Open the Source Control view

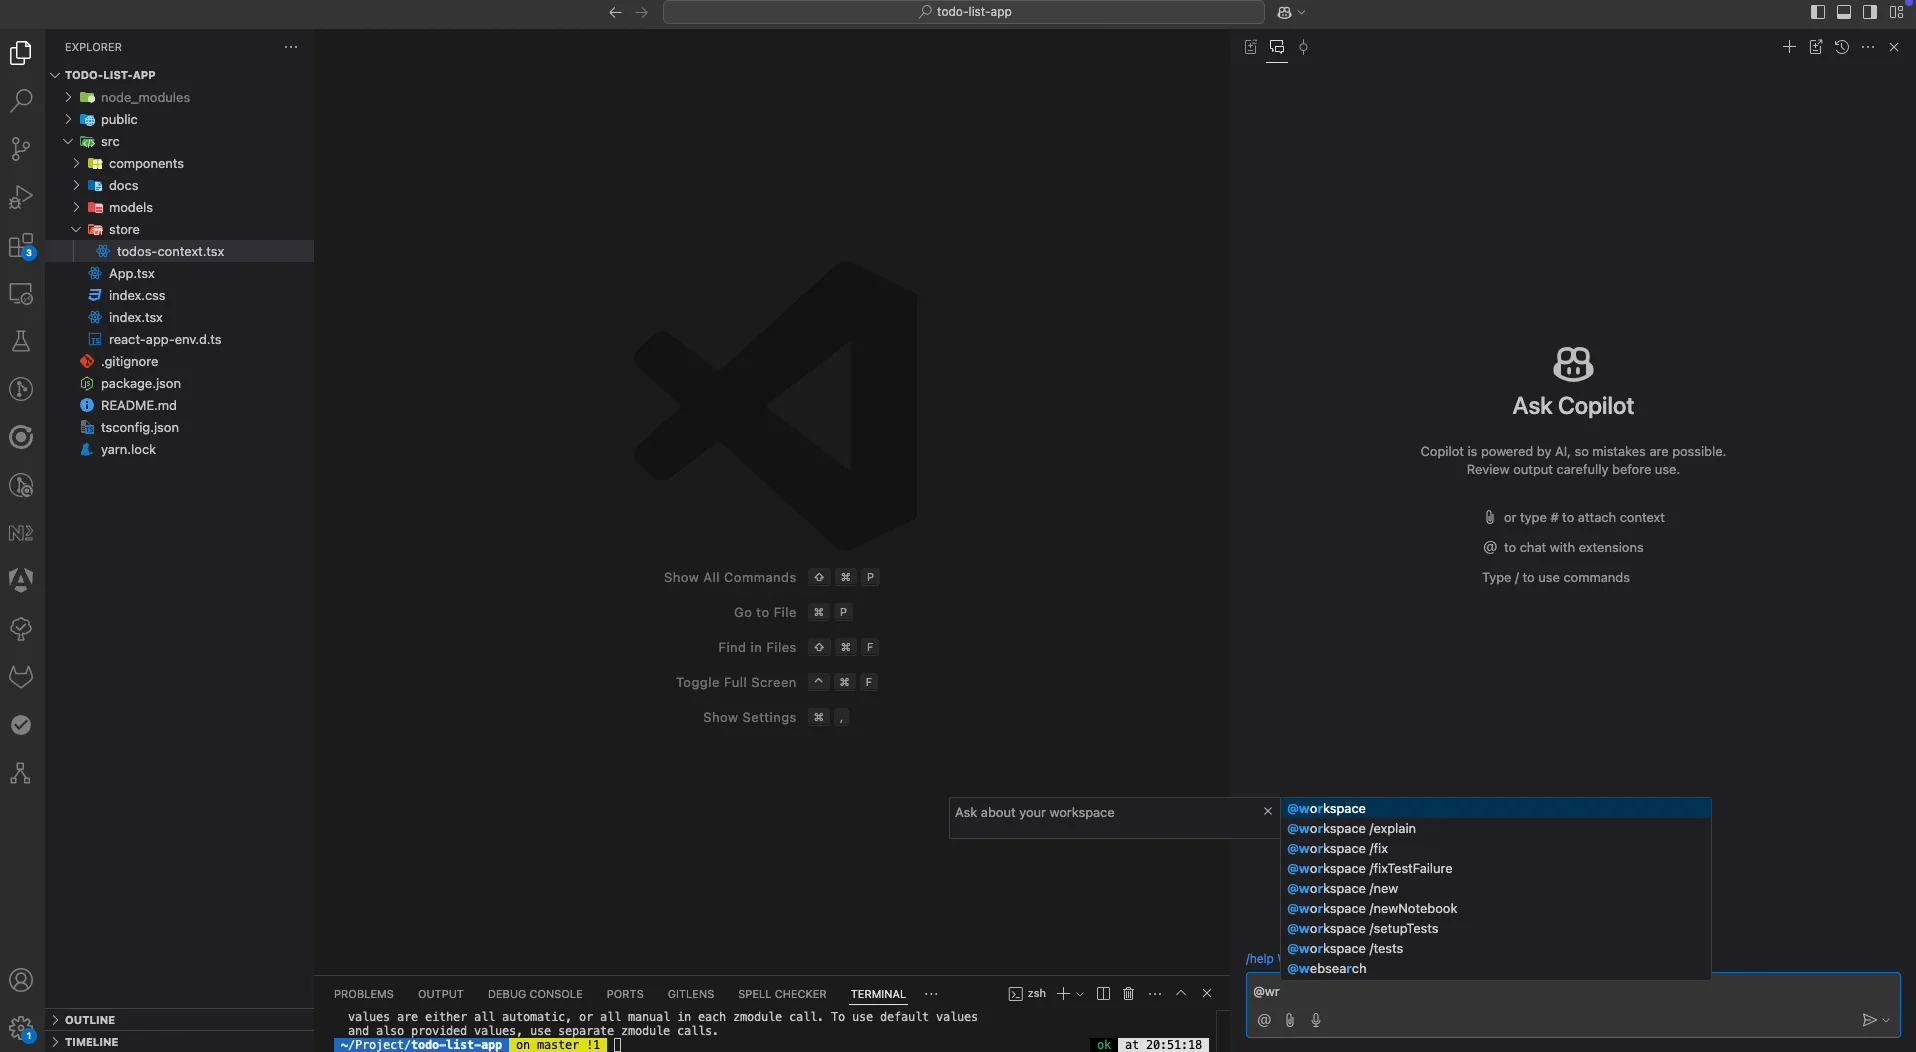(21, 149)
